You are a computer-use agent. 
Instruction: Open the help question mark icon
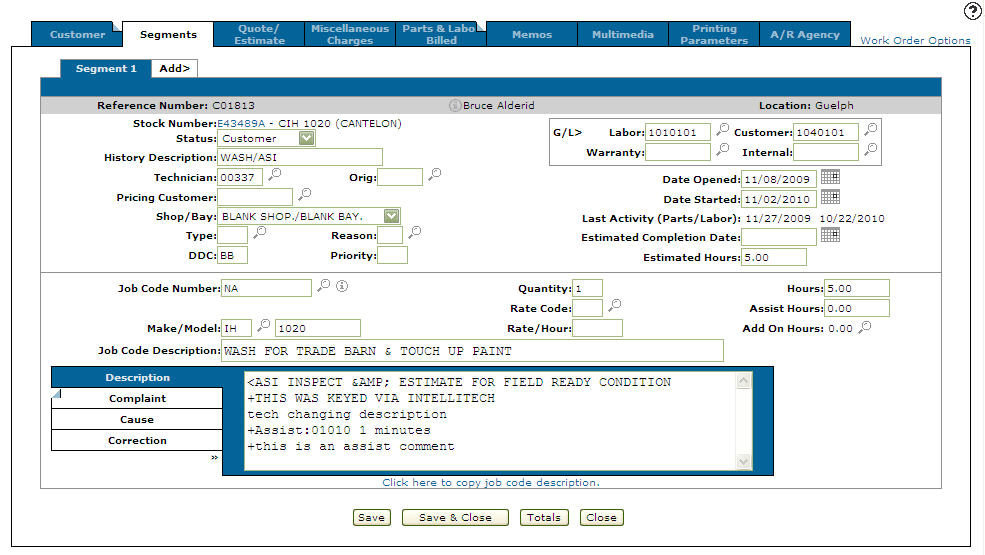[972, 11]
